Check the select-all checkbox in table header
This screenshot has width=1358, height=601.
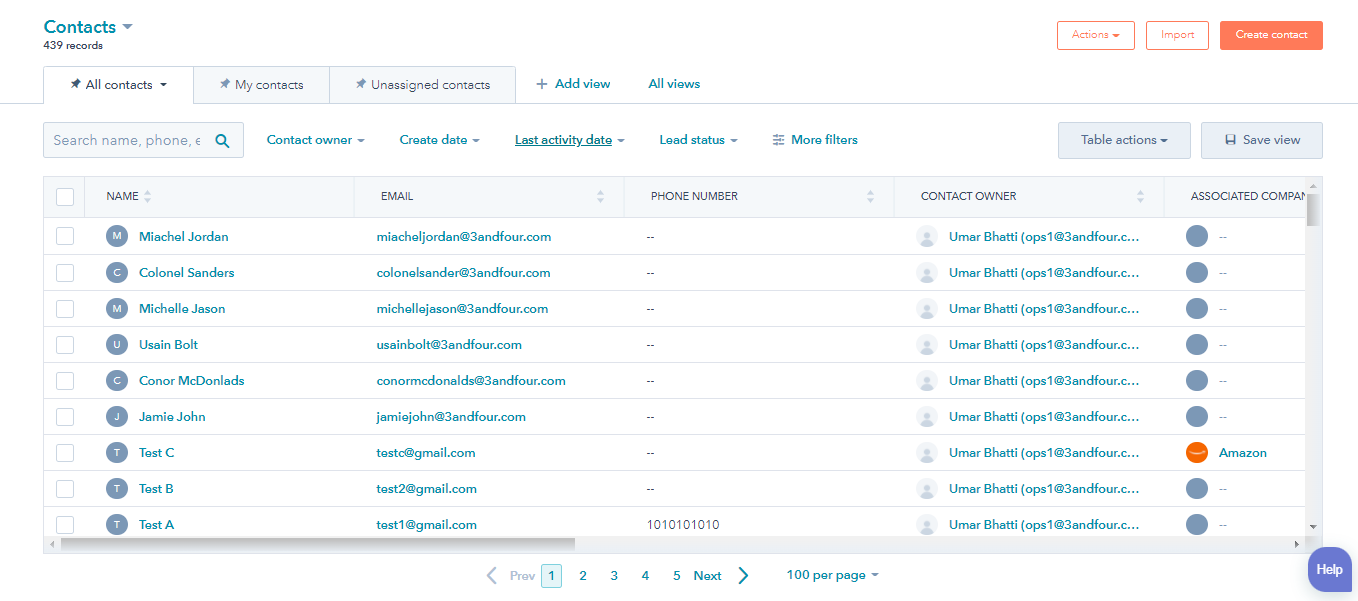pyautogui.click(x=64, y=196)
